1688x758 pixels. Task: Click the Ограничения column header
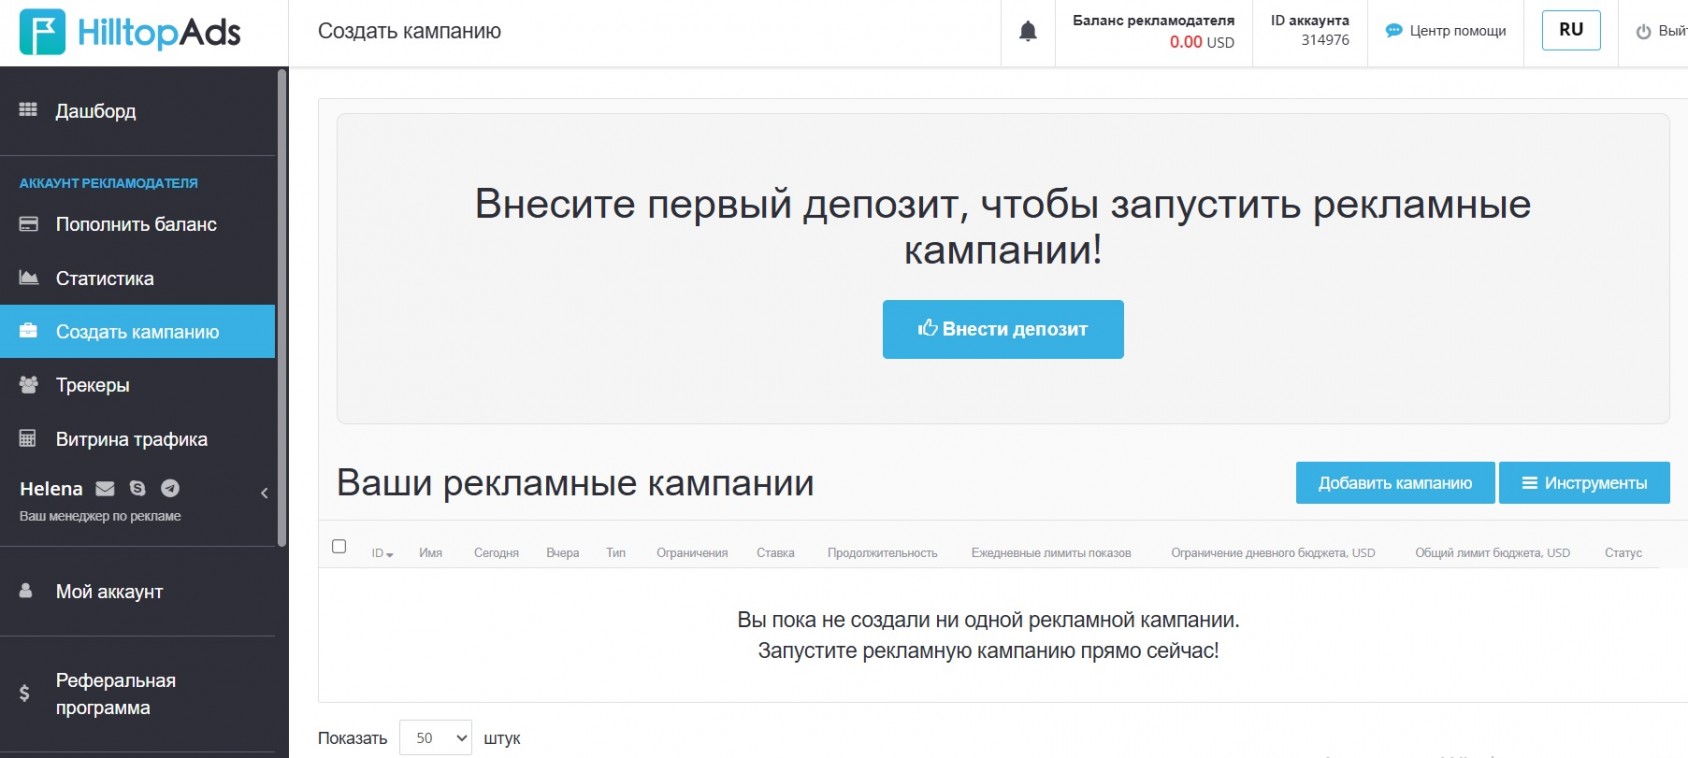tap(692, 553)
